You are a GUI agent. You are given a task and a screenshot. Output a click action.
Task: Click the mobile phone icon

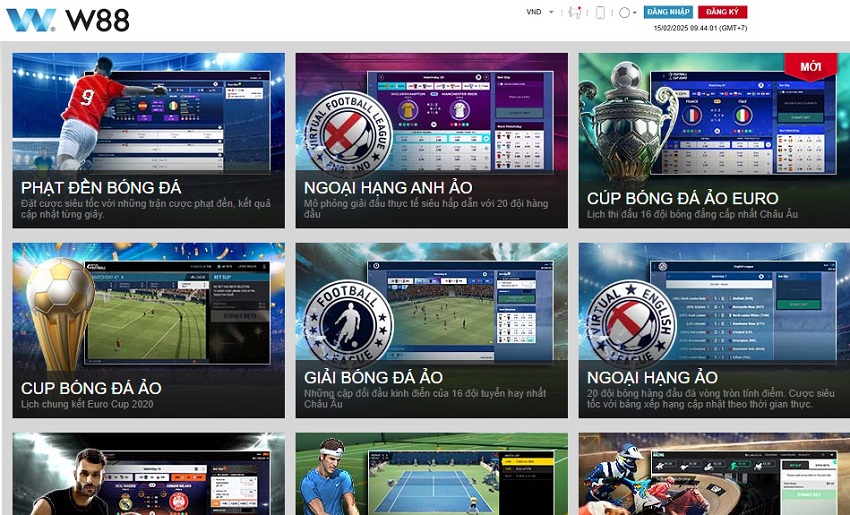point(600,12)
